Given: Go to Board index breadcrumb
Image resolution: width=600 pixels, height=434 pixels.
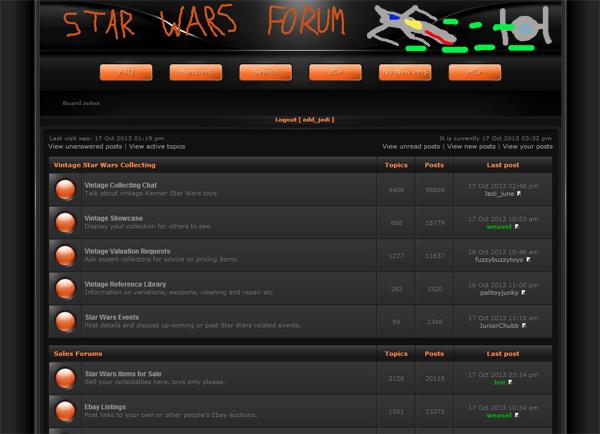Looking at the screenshot, I should pos(81,103).
